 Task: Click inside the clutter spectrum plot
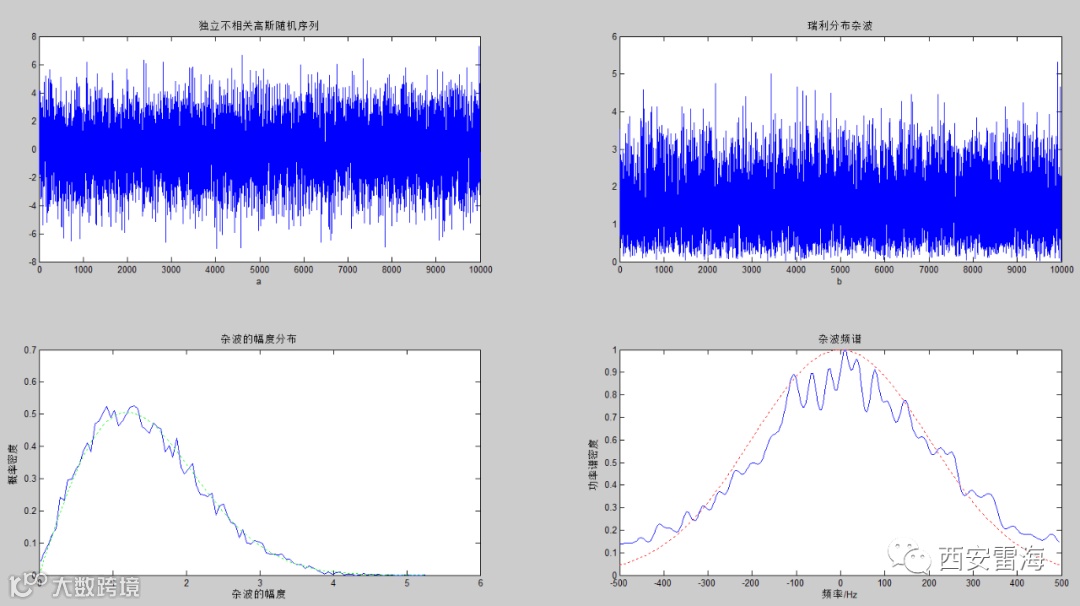tap(840, 463)
